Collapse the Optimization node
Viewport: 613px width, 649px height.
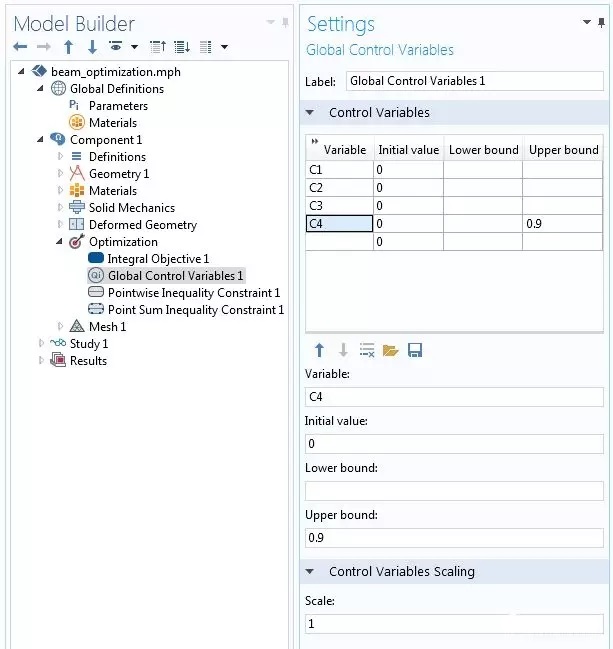59,241
